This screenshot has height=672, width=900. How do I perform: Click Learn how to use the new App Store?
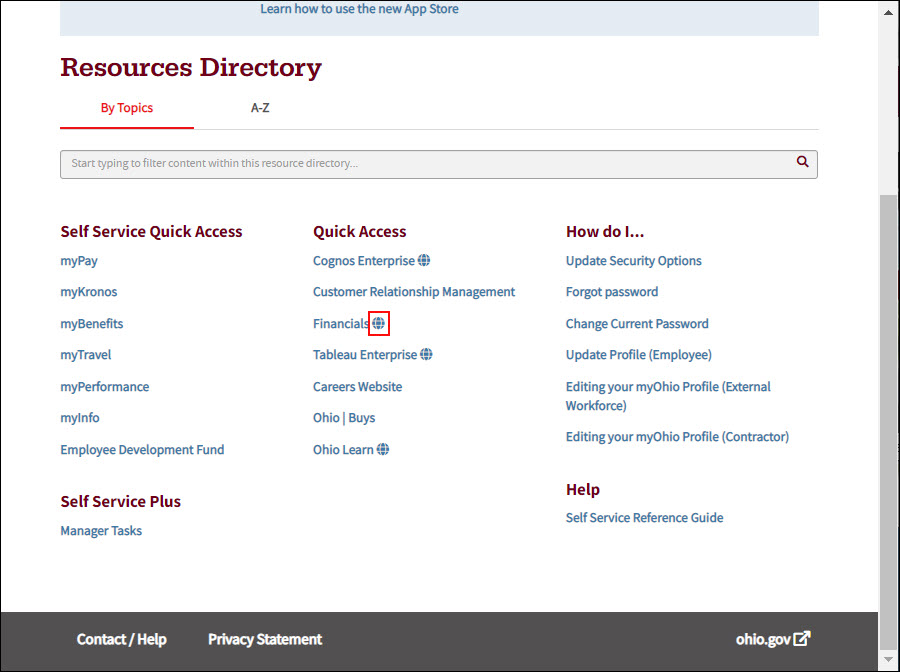[x=359, y=8]
